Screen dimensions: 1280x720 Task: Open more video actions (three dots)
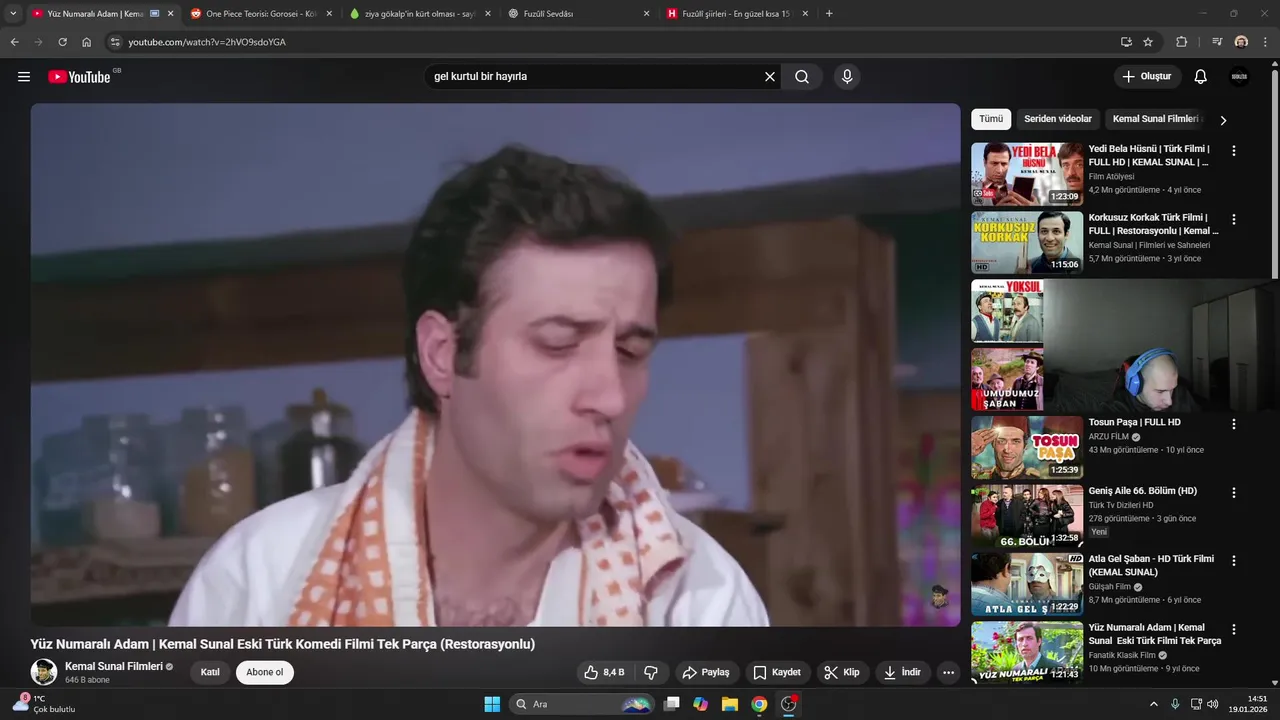point(948,672)
